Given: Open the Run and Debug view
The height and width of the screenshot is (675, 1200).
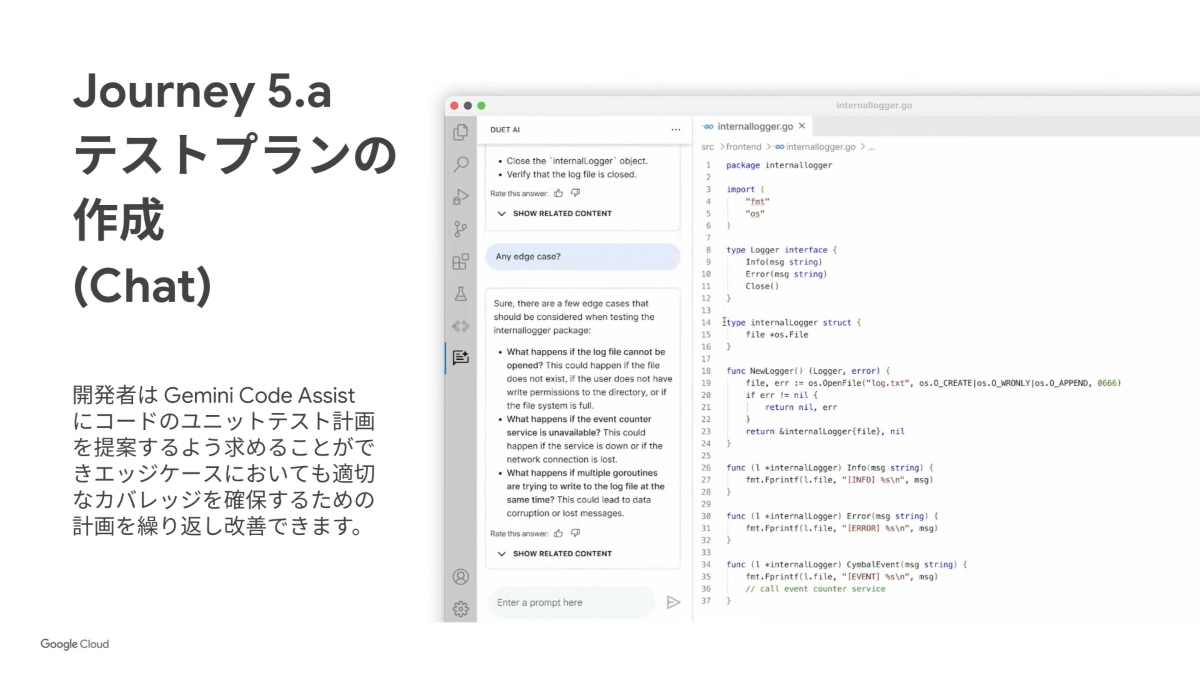Looking at the screenshot, I should coord(460,196).
